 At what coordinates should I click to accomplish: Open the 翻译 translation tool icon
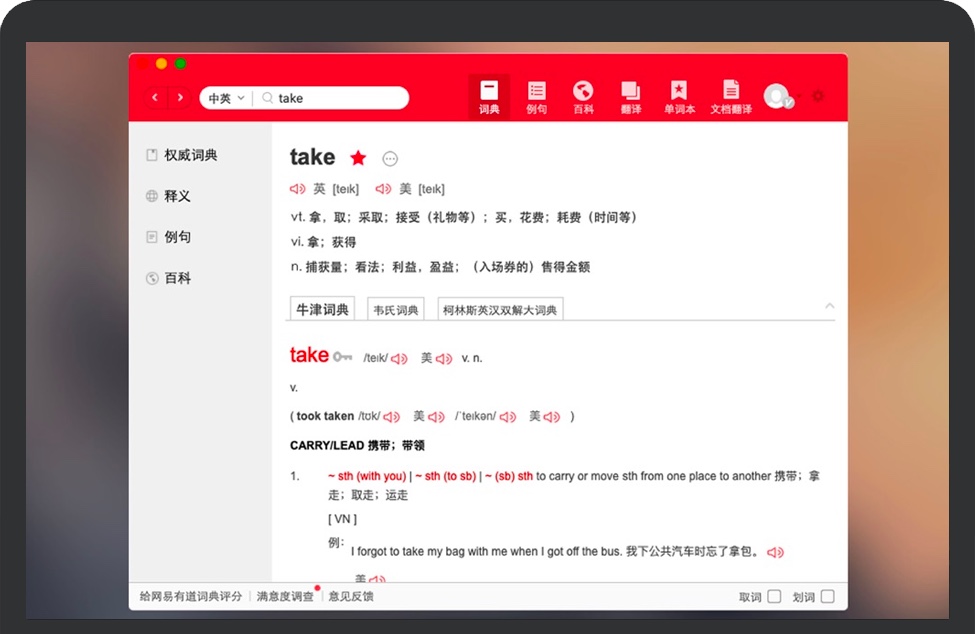click(x=630, y=97)
